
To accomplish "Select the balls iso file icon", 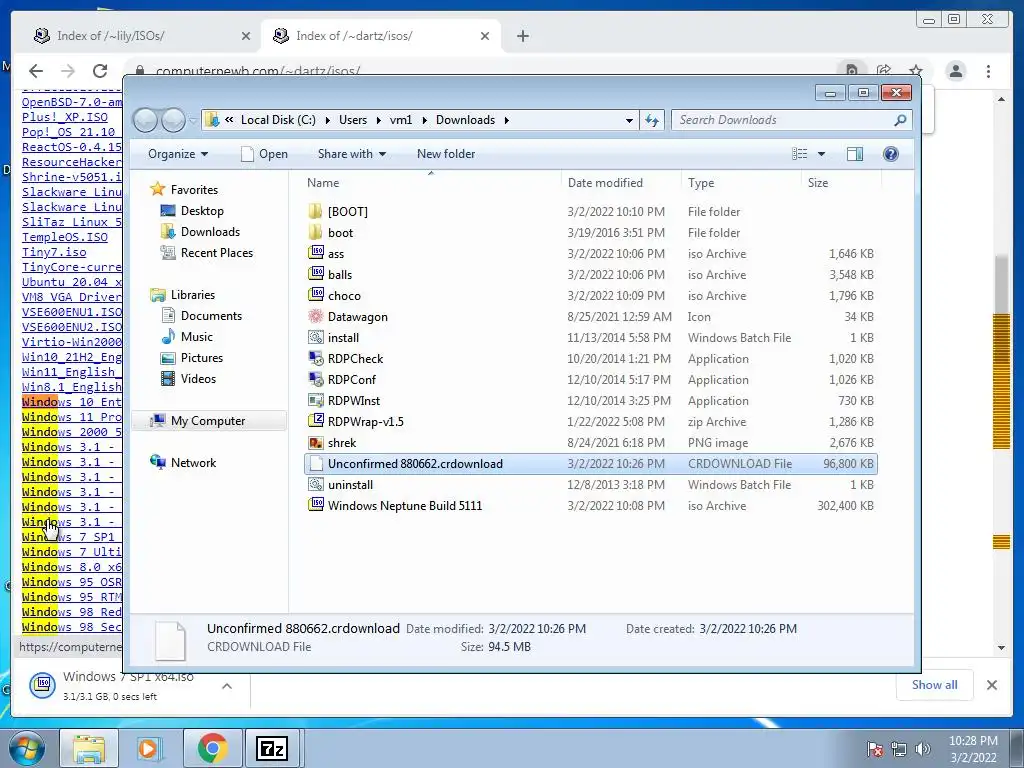I will 316,274.
